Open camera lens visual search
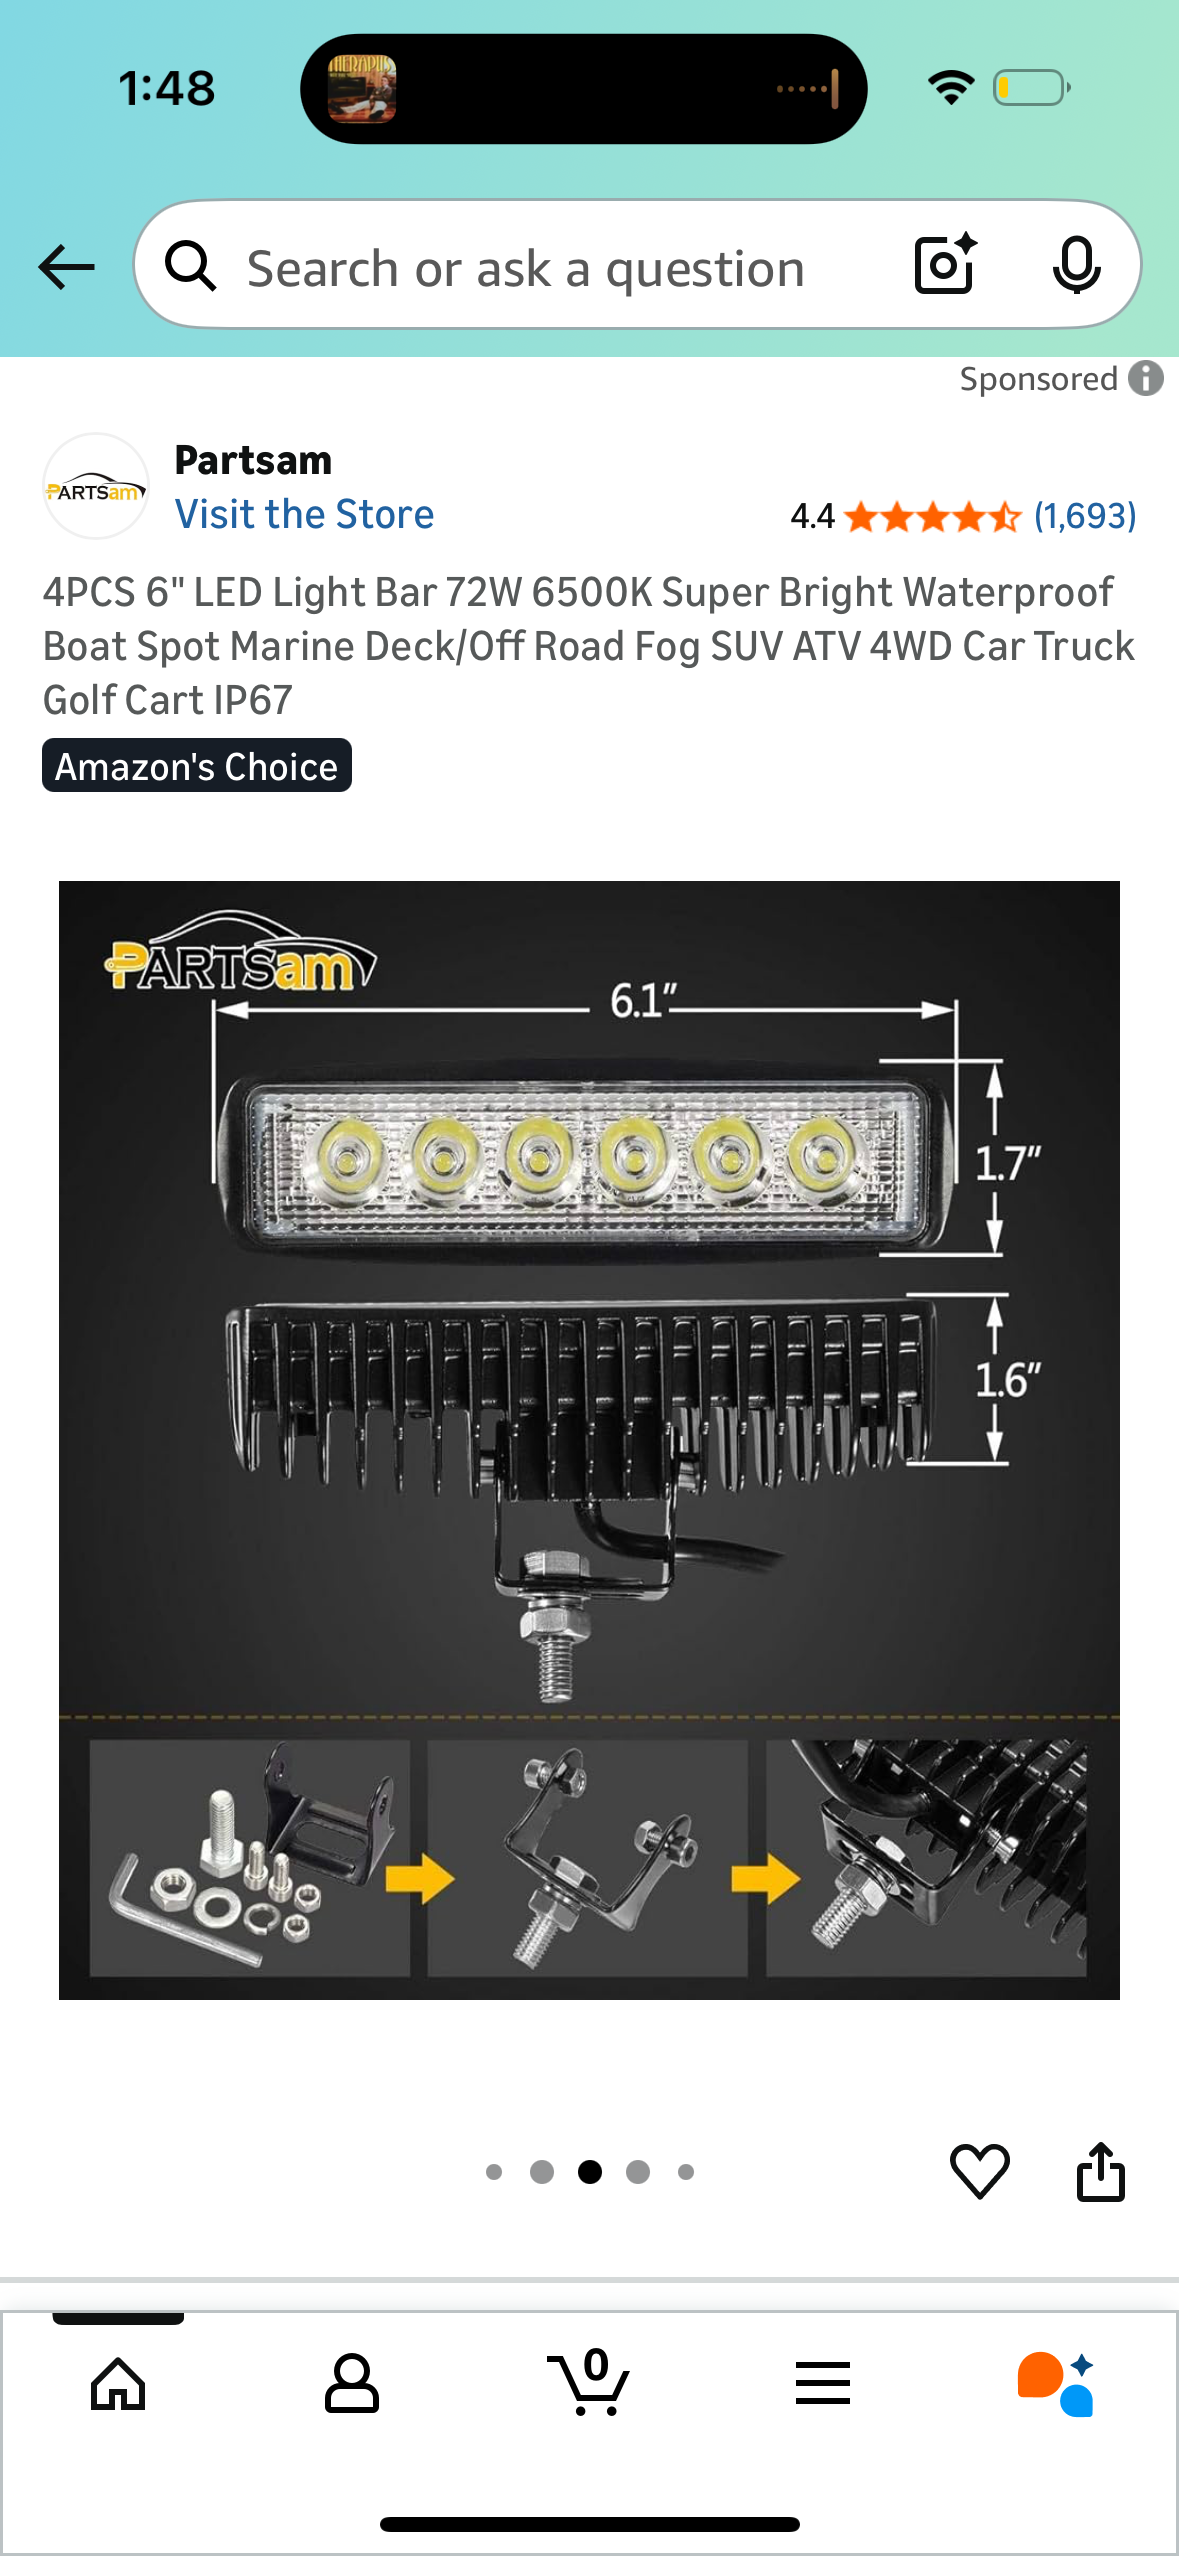The height and width of the screenshot is (2556, 1179). pyautogui.click(x=945, y=265)
